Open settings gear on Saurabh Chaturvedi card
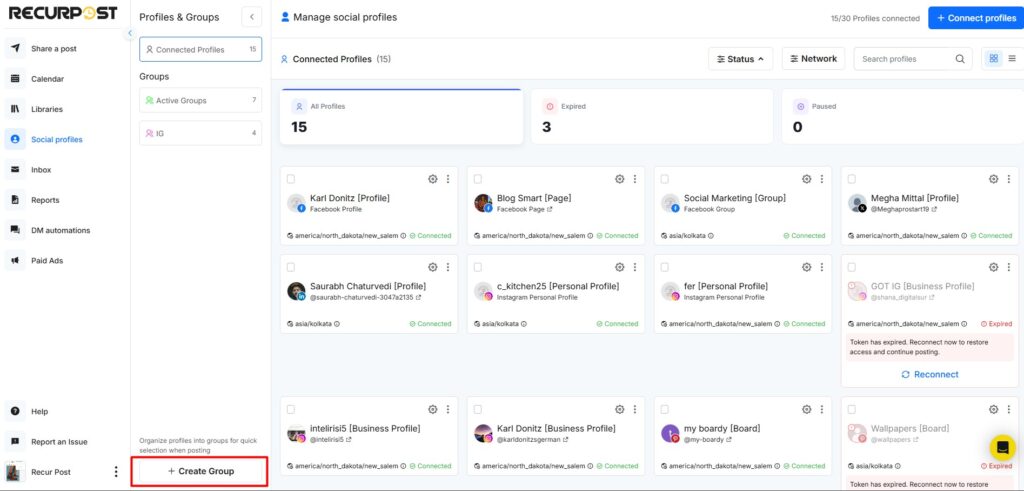The height and width of the screenshot is (491, 1024). [x=432, y=267]
